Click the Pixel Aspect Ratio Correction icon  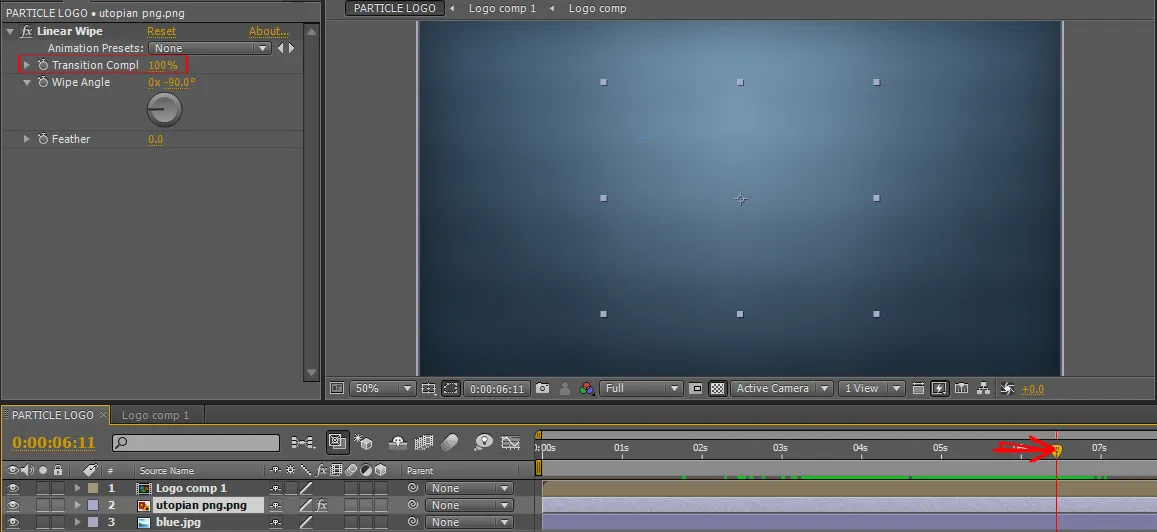(918, 388)
